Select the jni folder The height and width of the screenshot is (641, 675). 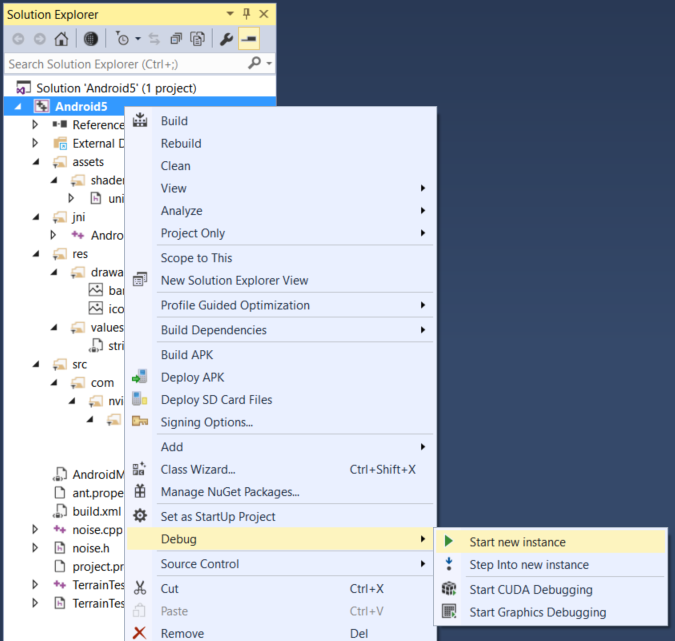78,217
